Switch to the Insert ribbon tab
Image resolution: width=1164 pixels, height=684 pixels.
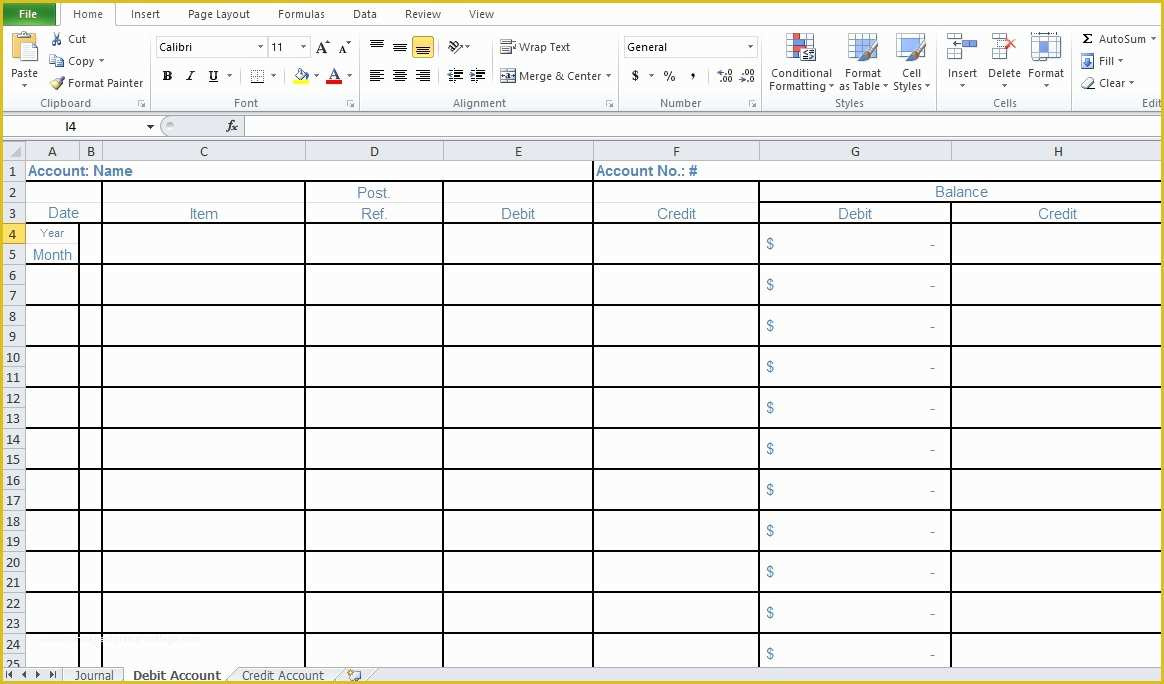[146, 14]
